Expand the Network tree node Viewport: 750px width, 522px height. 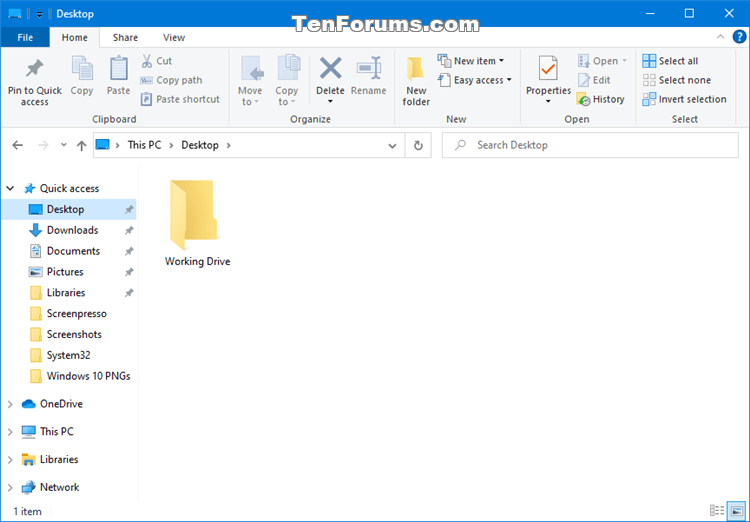click(x=10, y=488)
